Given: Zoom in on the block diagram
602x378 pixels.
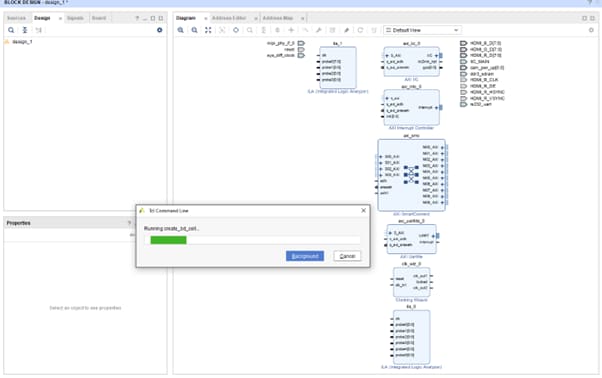Looking at the screenshot, I should pos(180,30).
